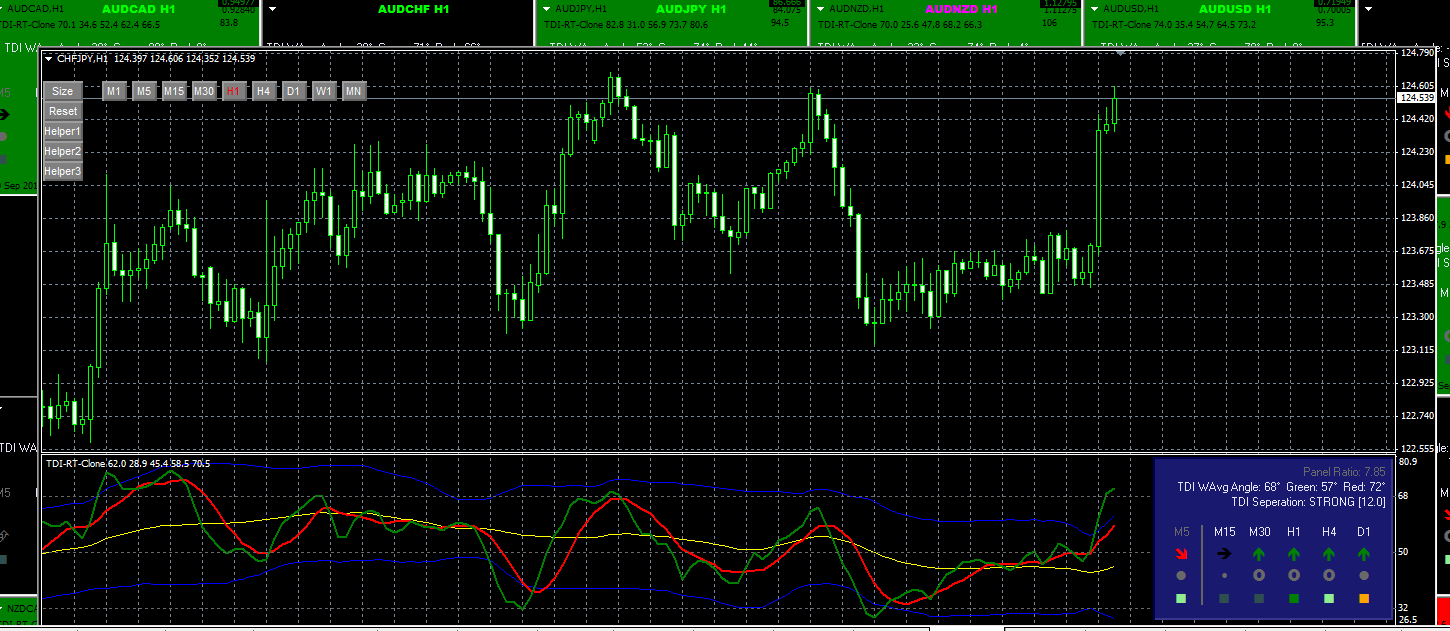
Task: Click the light green square under panel H4
Action: click(1329, 599)
